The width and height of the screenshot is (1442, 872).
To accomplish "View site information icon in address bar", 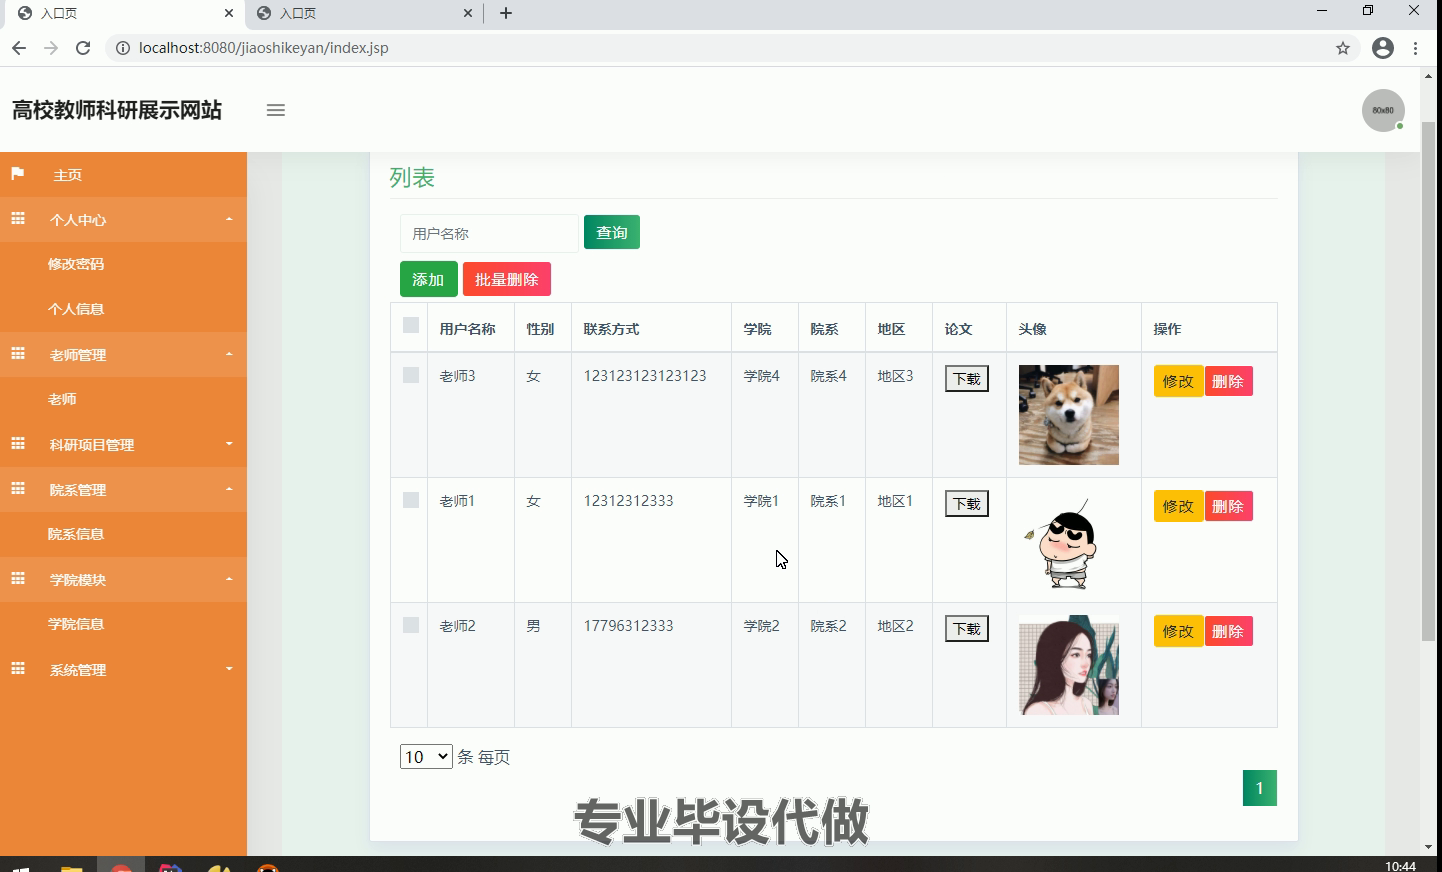I will (123, 48).
